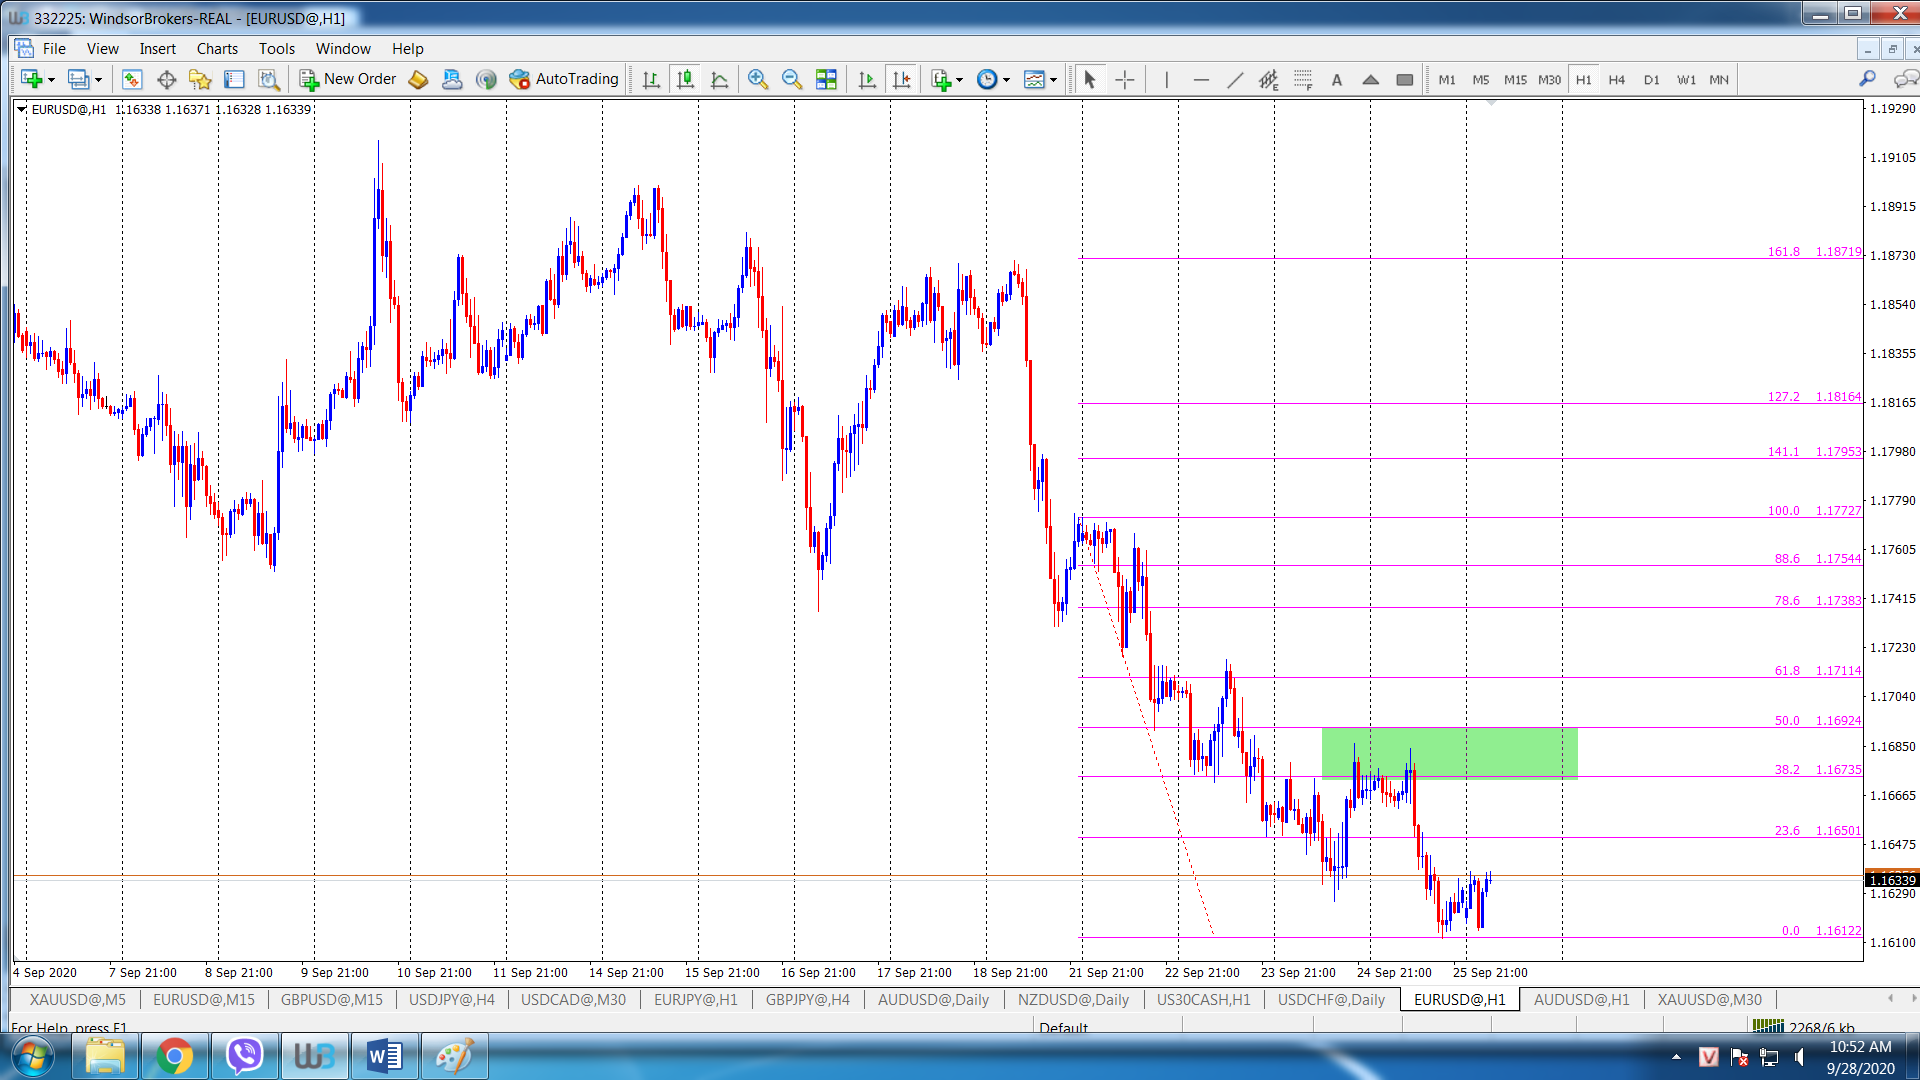Switch timeframe to D1
The height and width of the screenshot is (1080, 1920).
(1651, 79)
